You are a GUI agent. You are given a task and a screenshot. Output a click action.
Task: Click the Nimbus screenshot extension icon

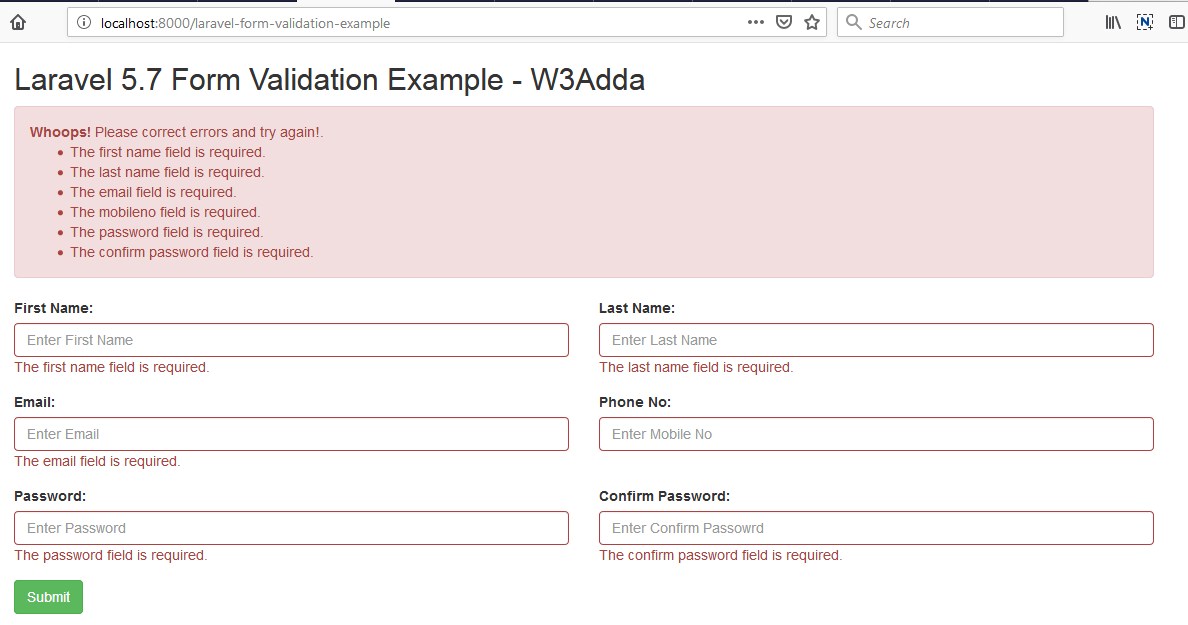coord(1144,21)
